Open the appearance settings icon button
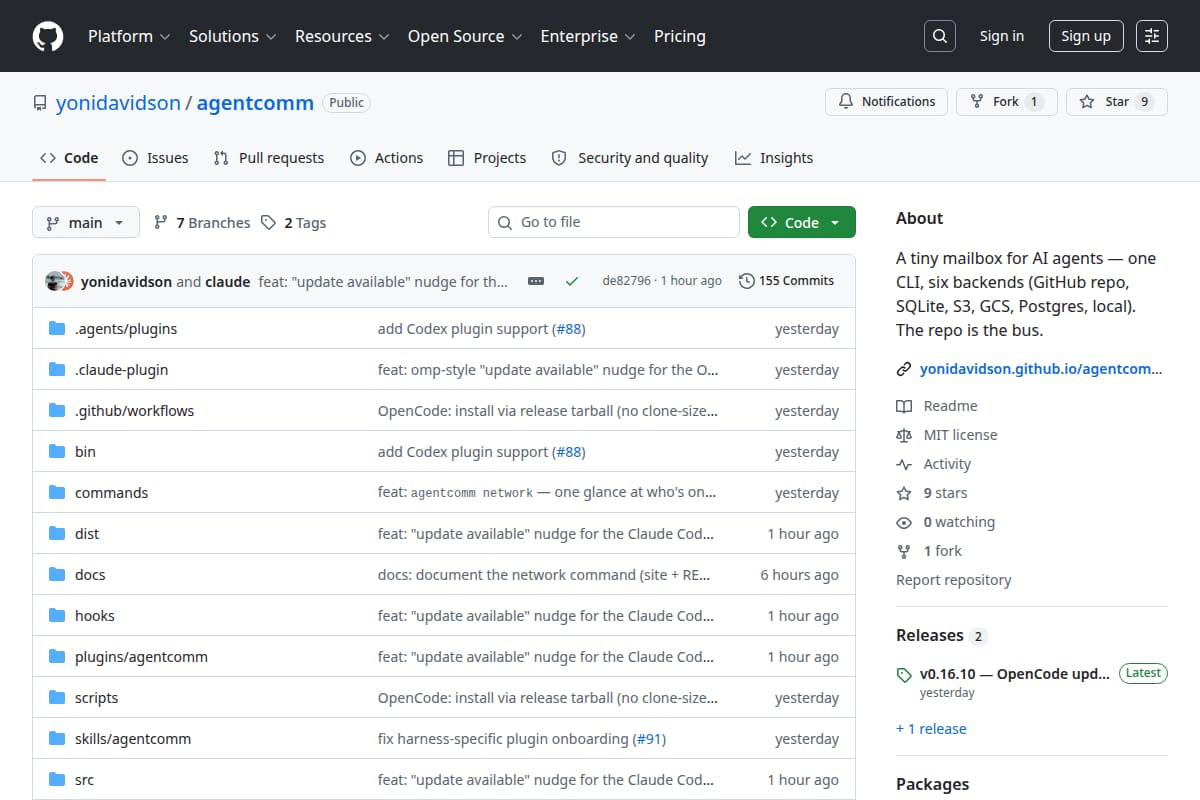 click(x=1152, y=36)
